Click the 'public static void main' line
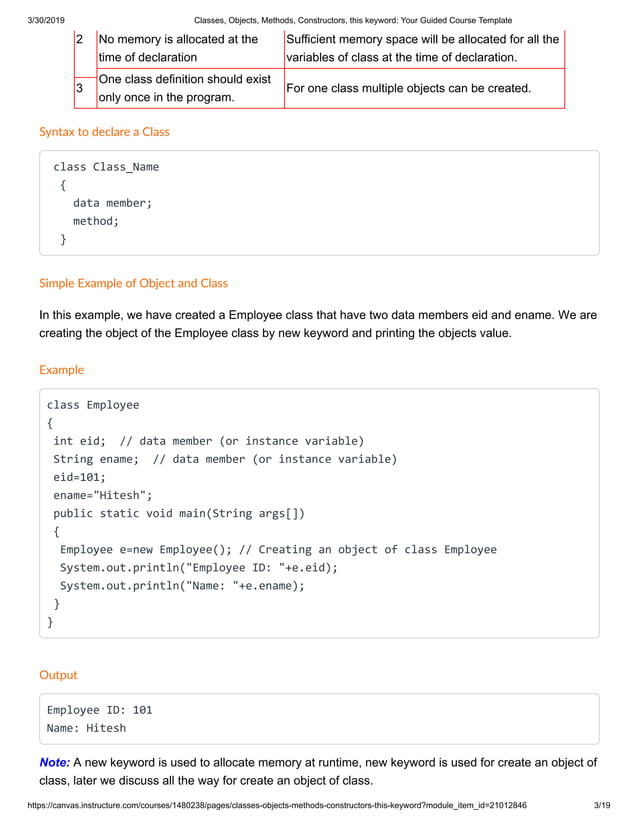Image resolution: width=638 pixels, height=826 pixels. tap(179, 513)
